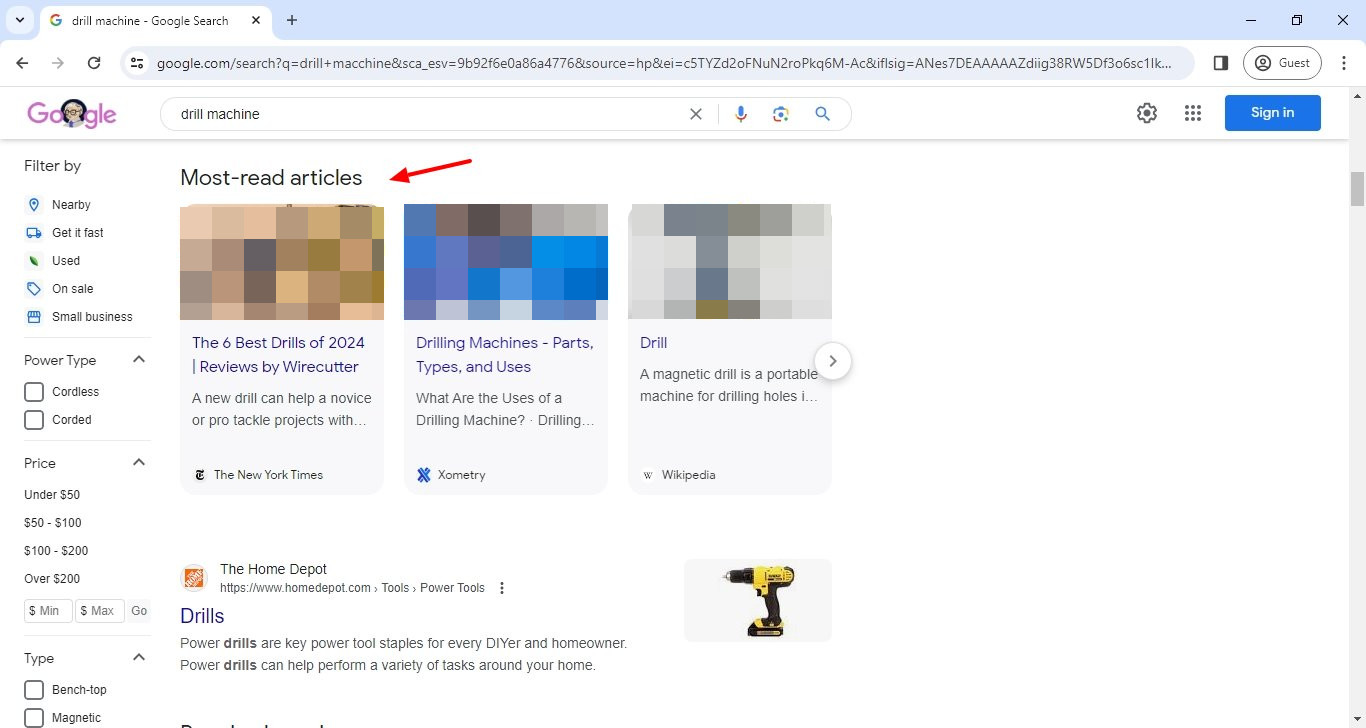Open the Chrome browser menu
The image size is (1366, 728).
[x=1345, y=62]
